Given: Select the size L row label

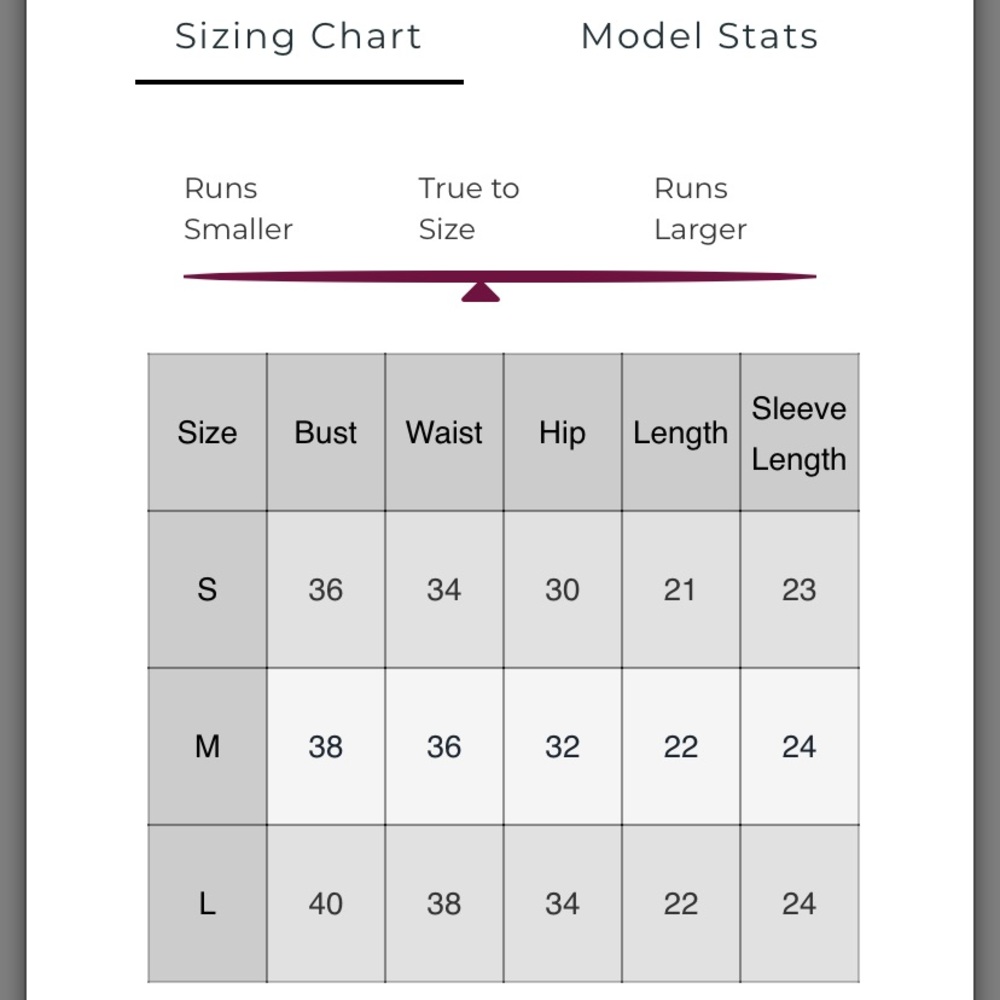Looking at the screenshot, I should click(x=207, y=904).
